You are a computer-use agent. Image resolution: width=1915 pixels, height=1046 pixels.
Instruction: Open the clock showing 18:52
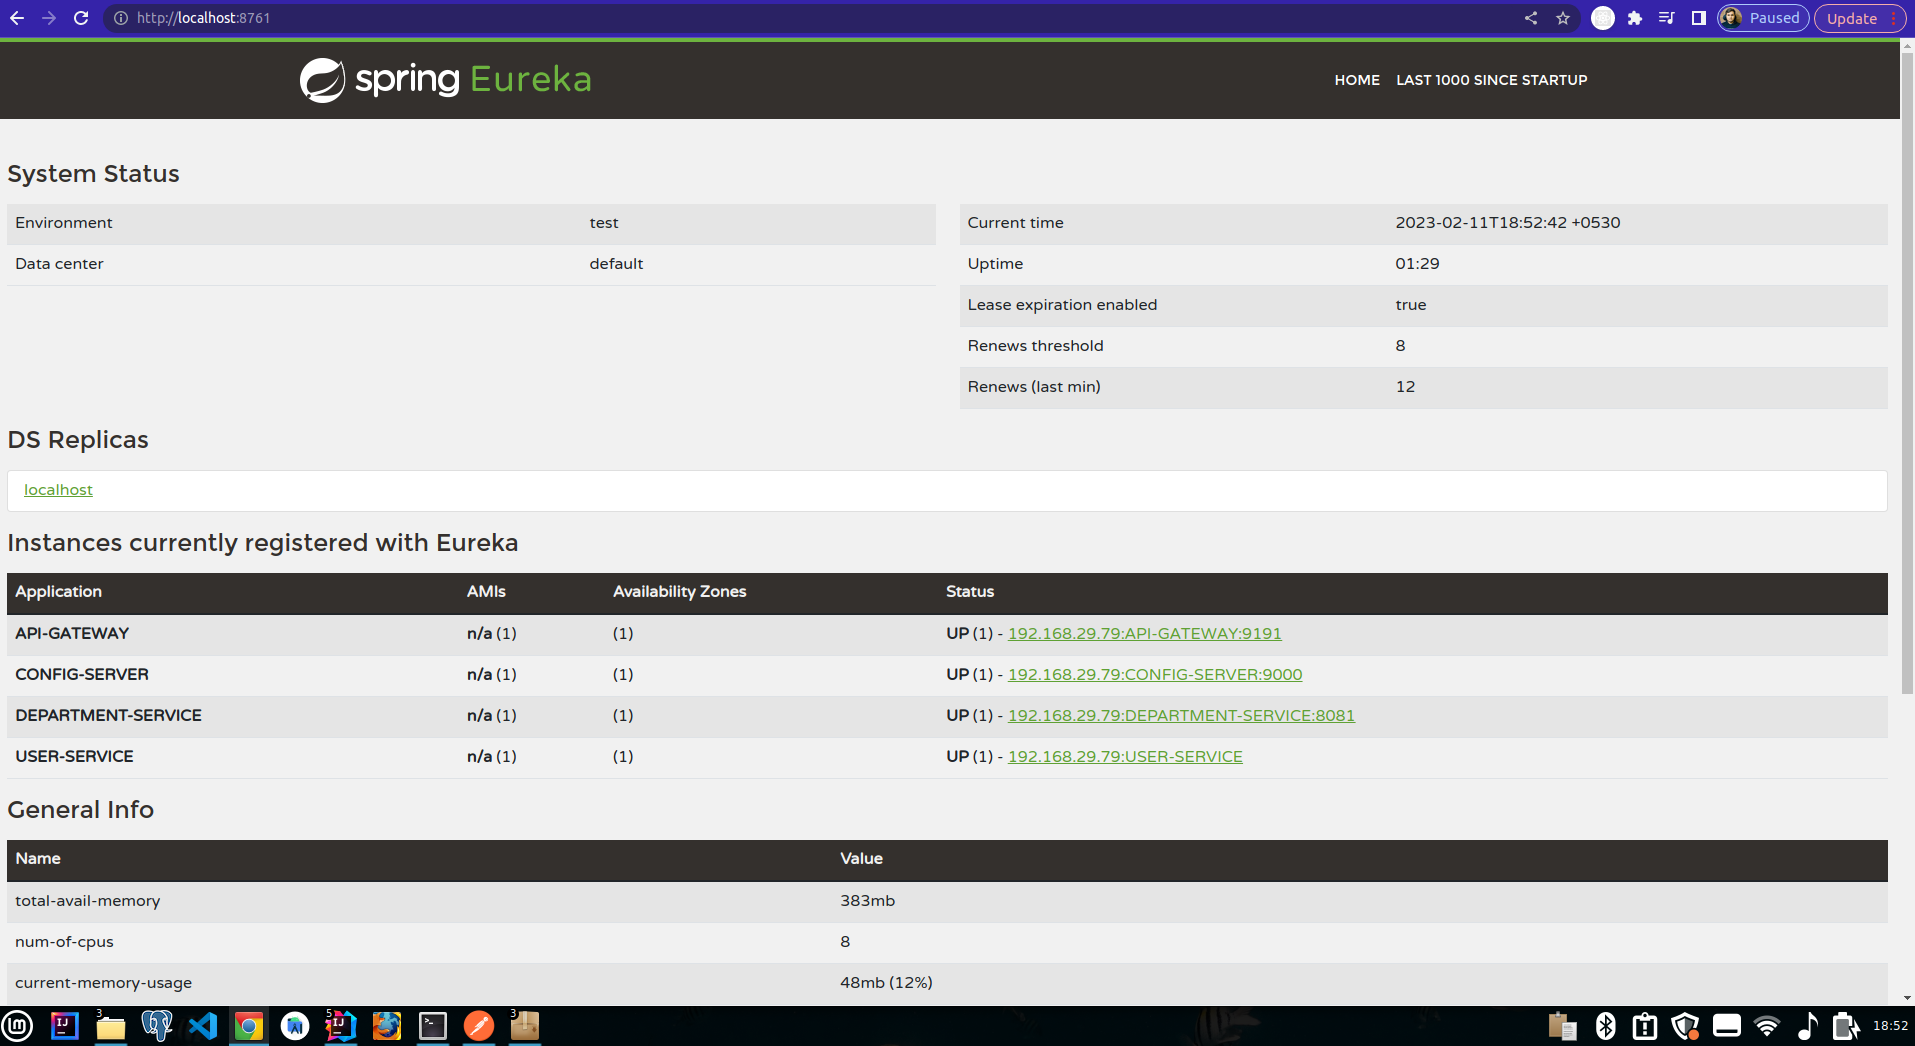point(1890,1026)
